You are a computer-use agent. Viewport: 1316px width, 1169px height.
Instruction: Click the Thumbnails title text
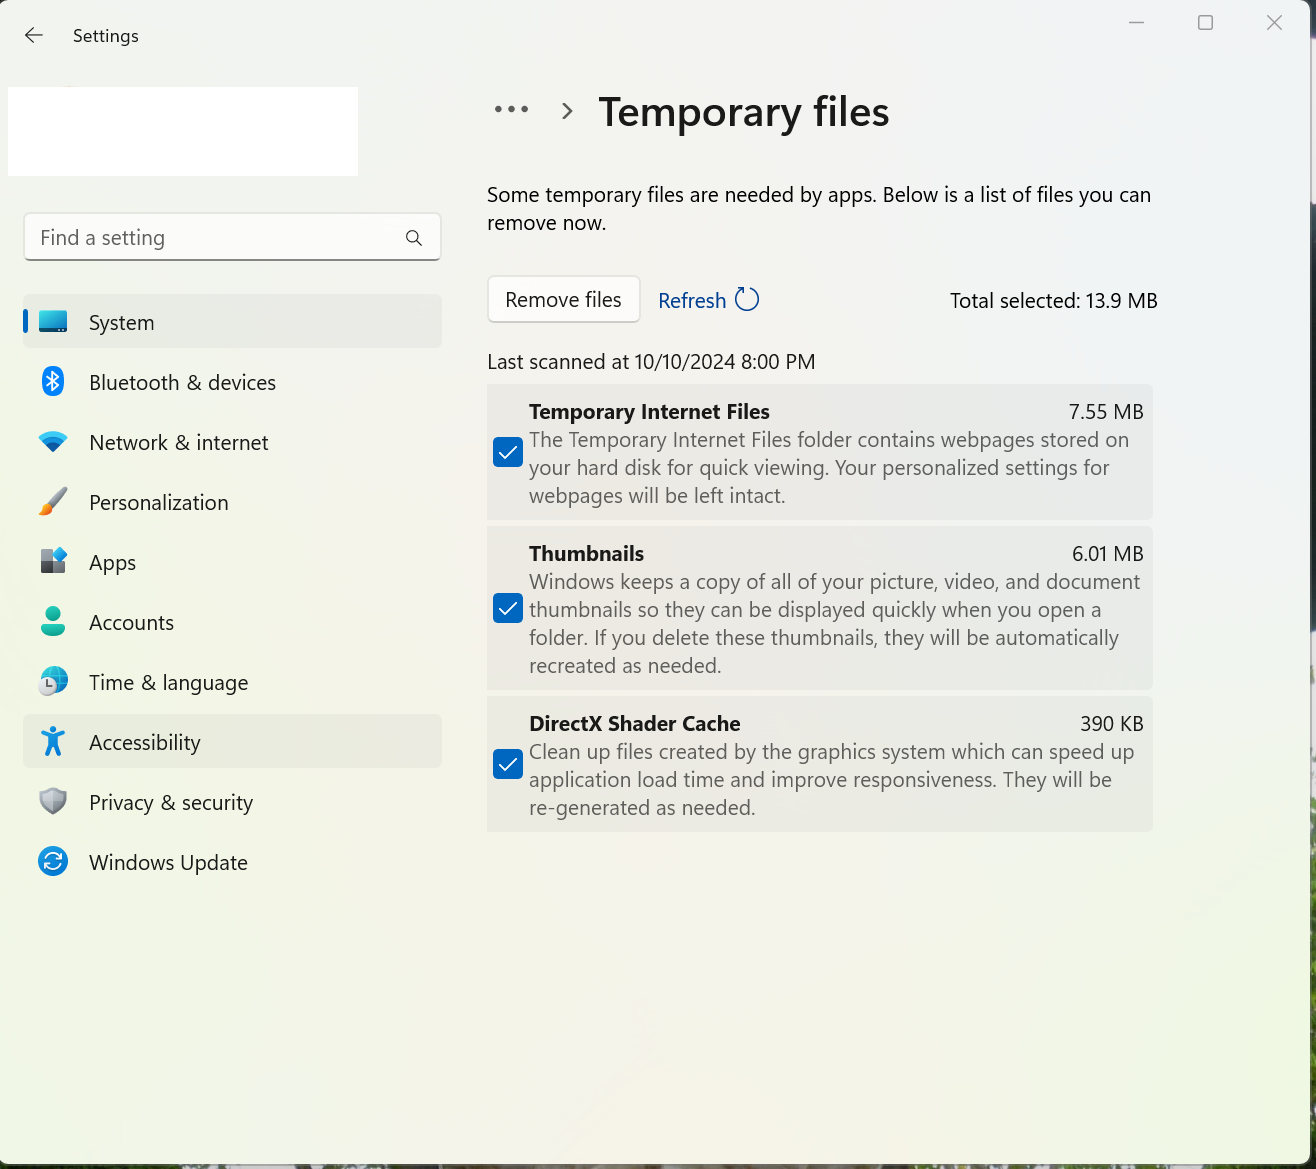586,553
